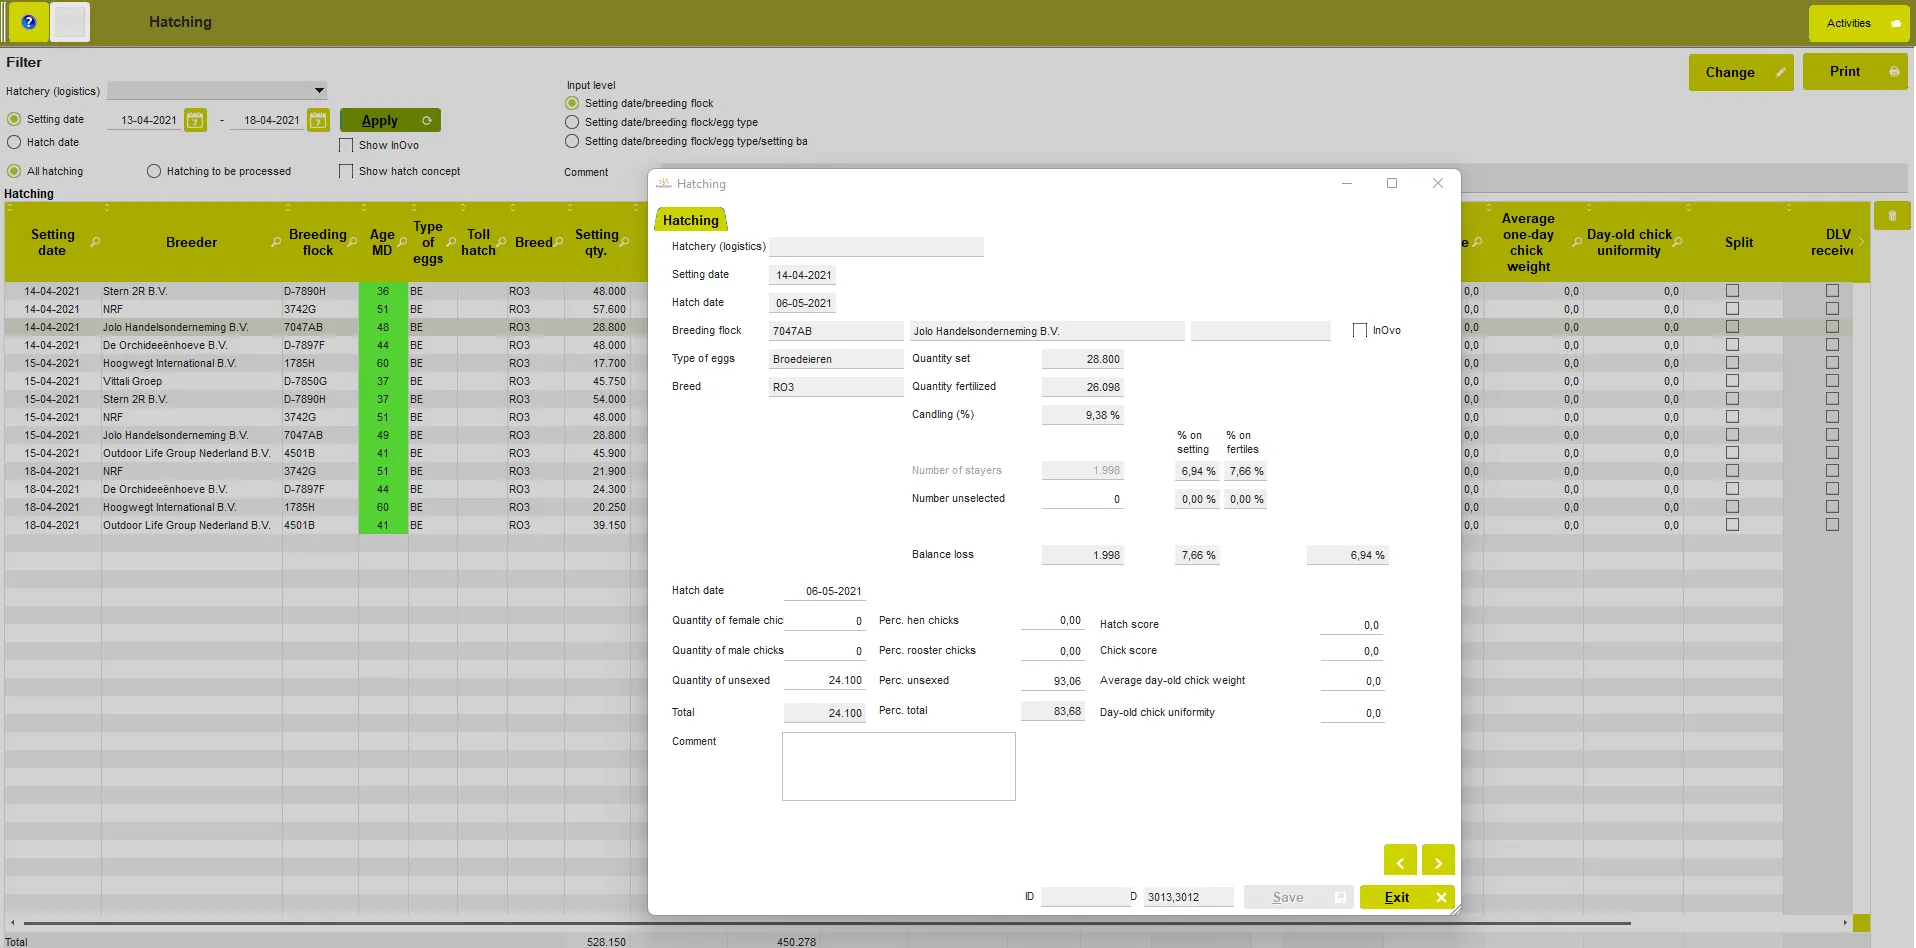Go to next hatching record arrow

(1438, 861)
